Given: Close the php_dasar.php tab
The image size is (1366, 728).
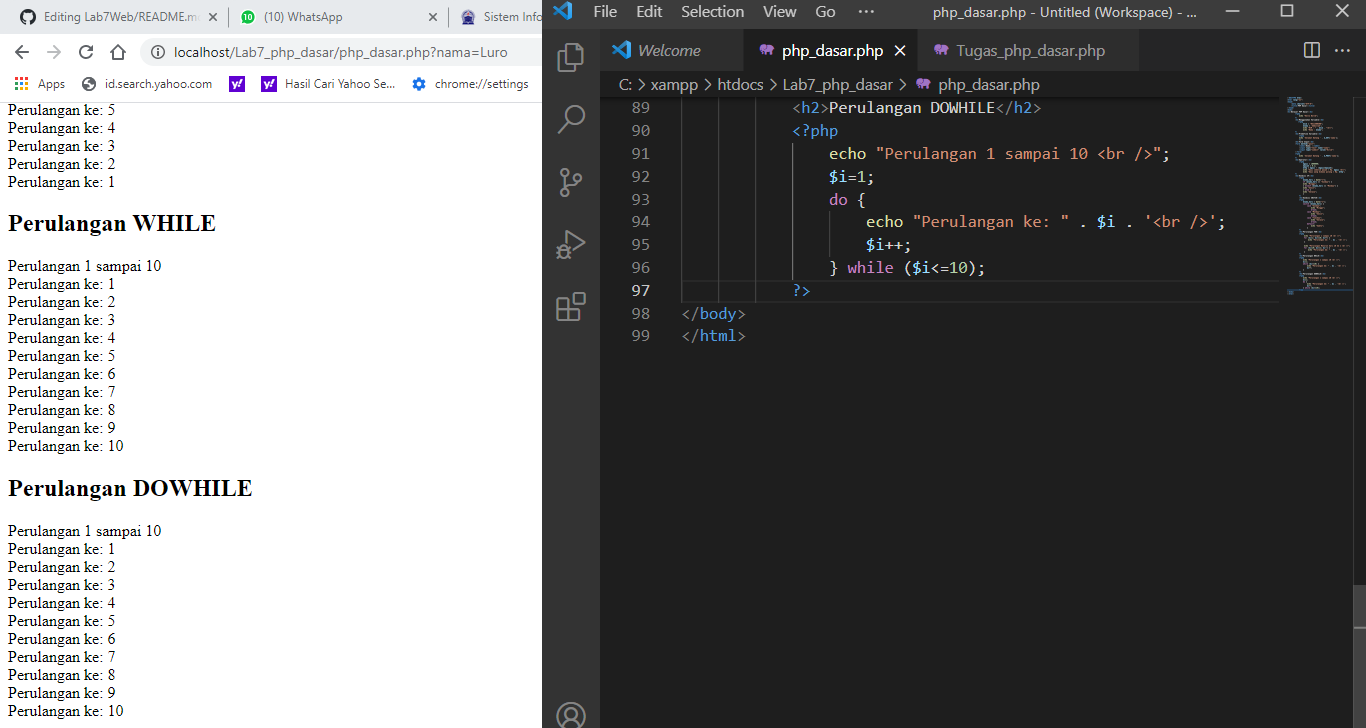Looking at the screenshot, I should click(900, 51).
